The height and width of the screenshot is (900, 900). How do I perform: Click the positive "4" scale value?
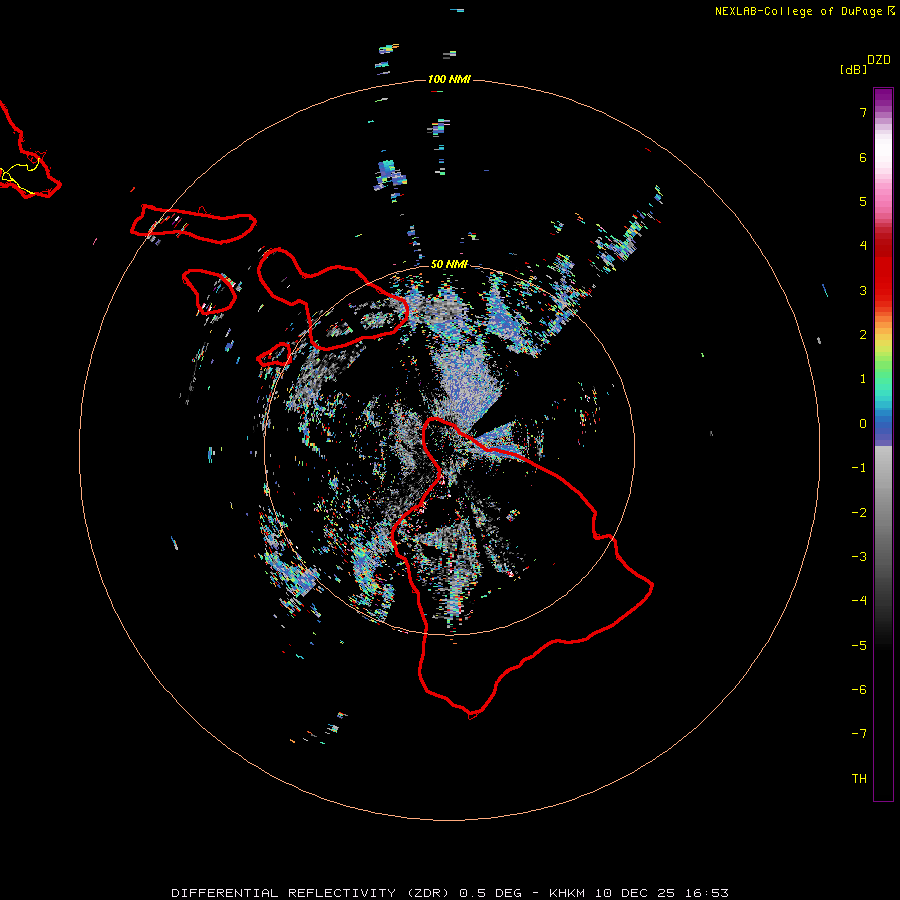pos(863,246)
